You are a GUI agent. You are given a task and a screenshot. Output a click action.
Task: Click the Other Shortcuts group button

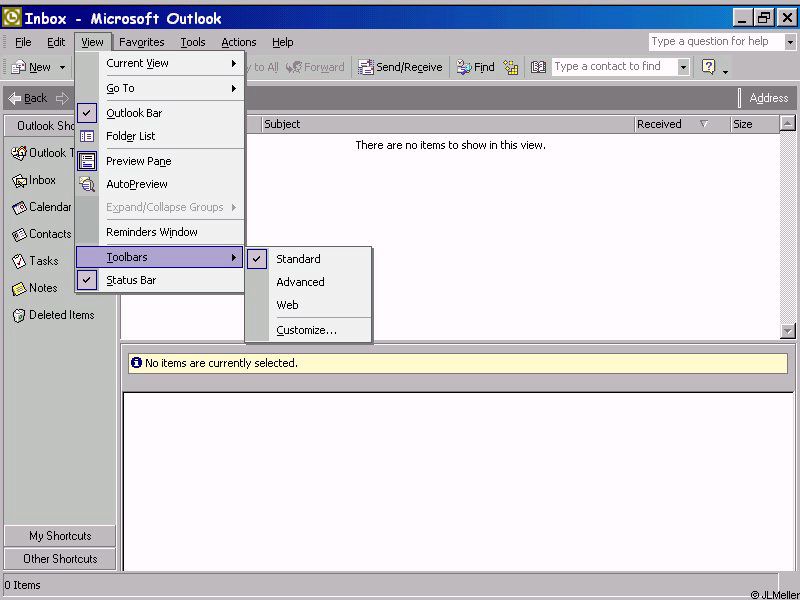pos(60,559)
